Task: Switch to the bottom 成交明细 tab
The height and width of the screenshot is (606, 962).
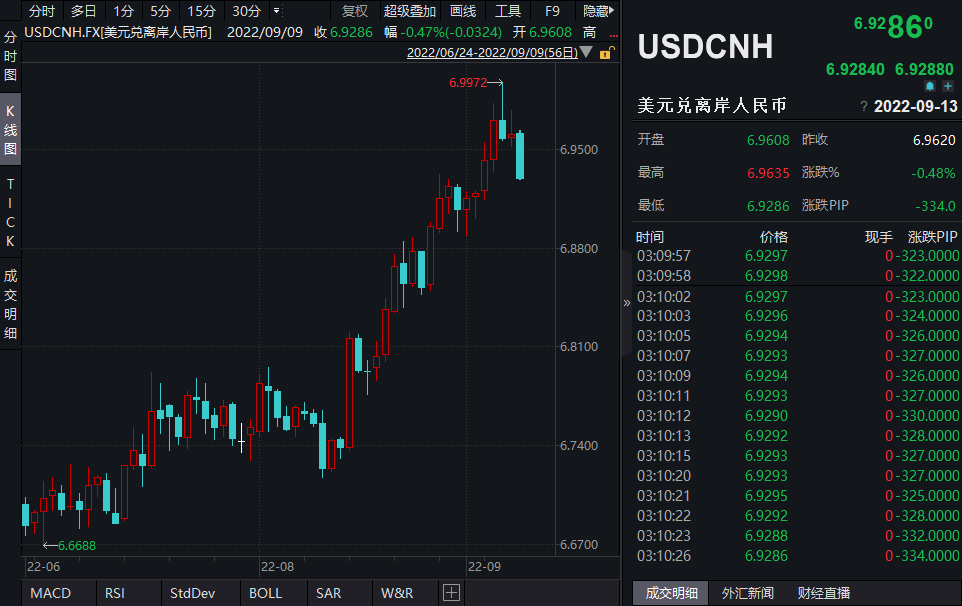Action: 671,593
